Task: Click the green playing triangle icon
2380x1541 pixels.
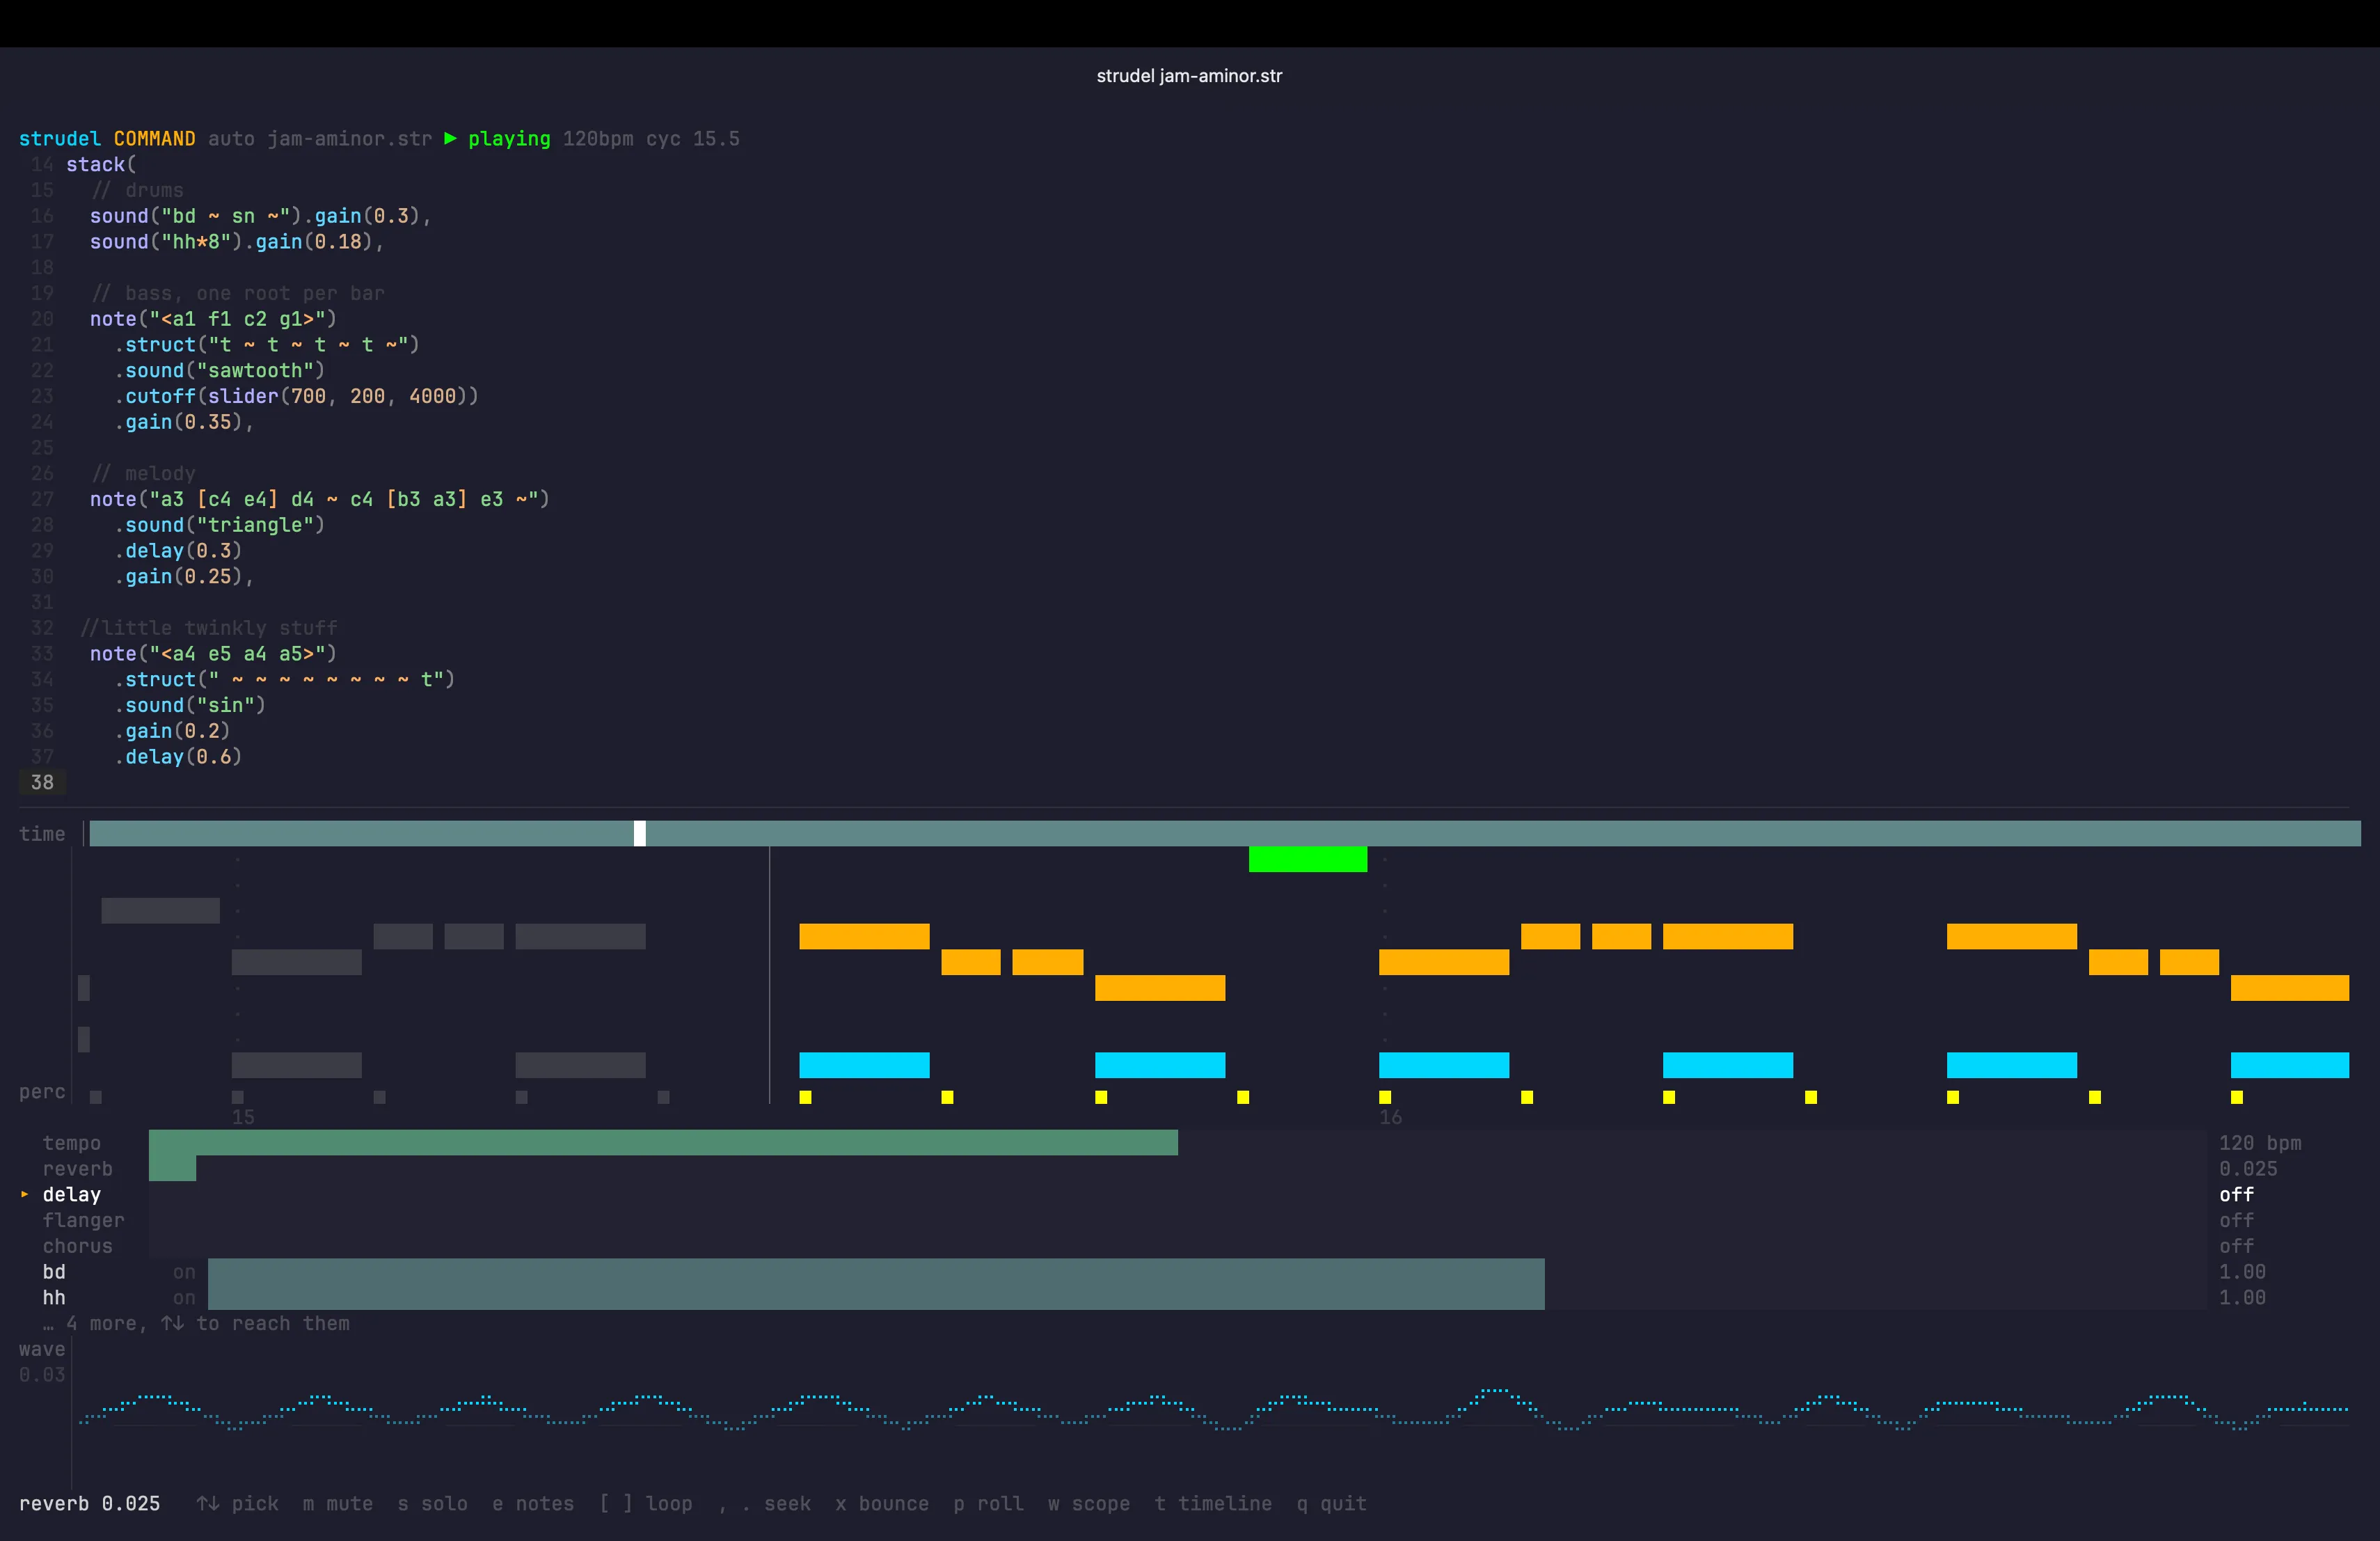Action: tap(450, 138)
